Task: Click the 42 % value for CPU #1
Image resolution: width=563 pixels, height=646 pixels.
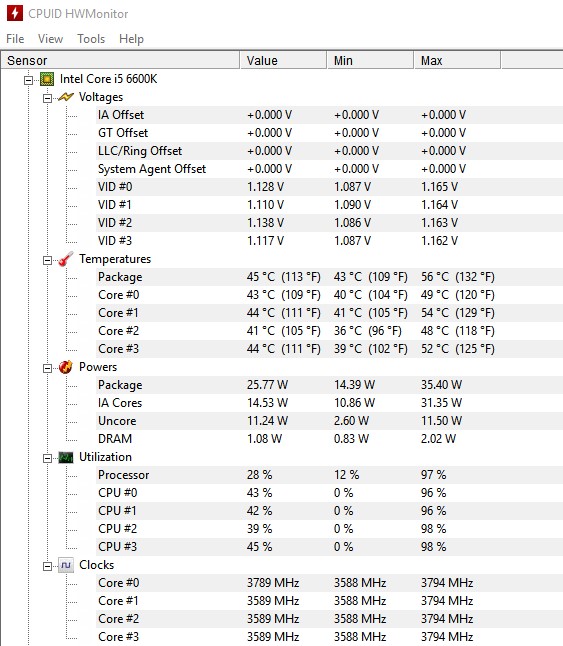Action: [259, 511]
